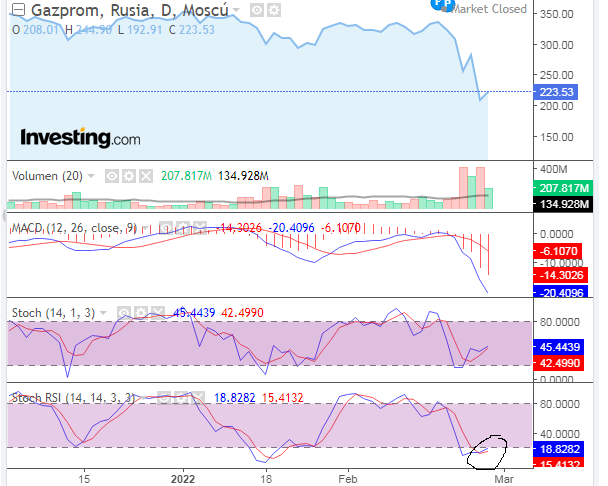
Task: Click the Gazprom, Rusia, D, Moscú title
Action: (130, 10)
